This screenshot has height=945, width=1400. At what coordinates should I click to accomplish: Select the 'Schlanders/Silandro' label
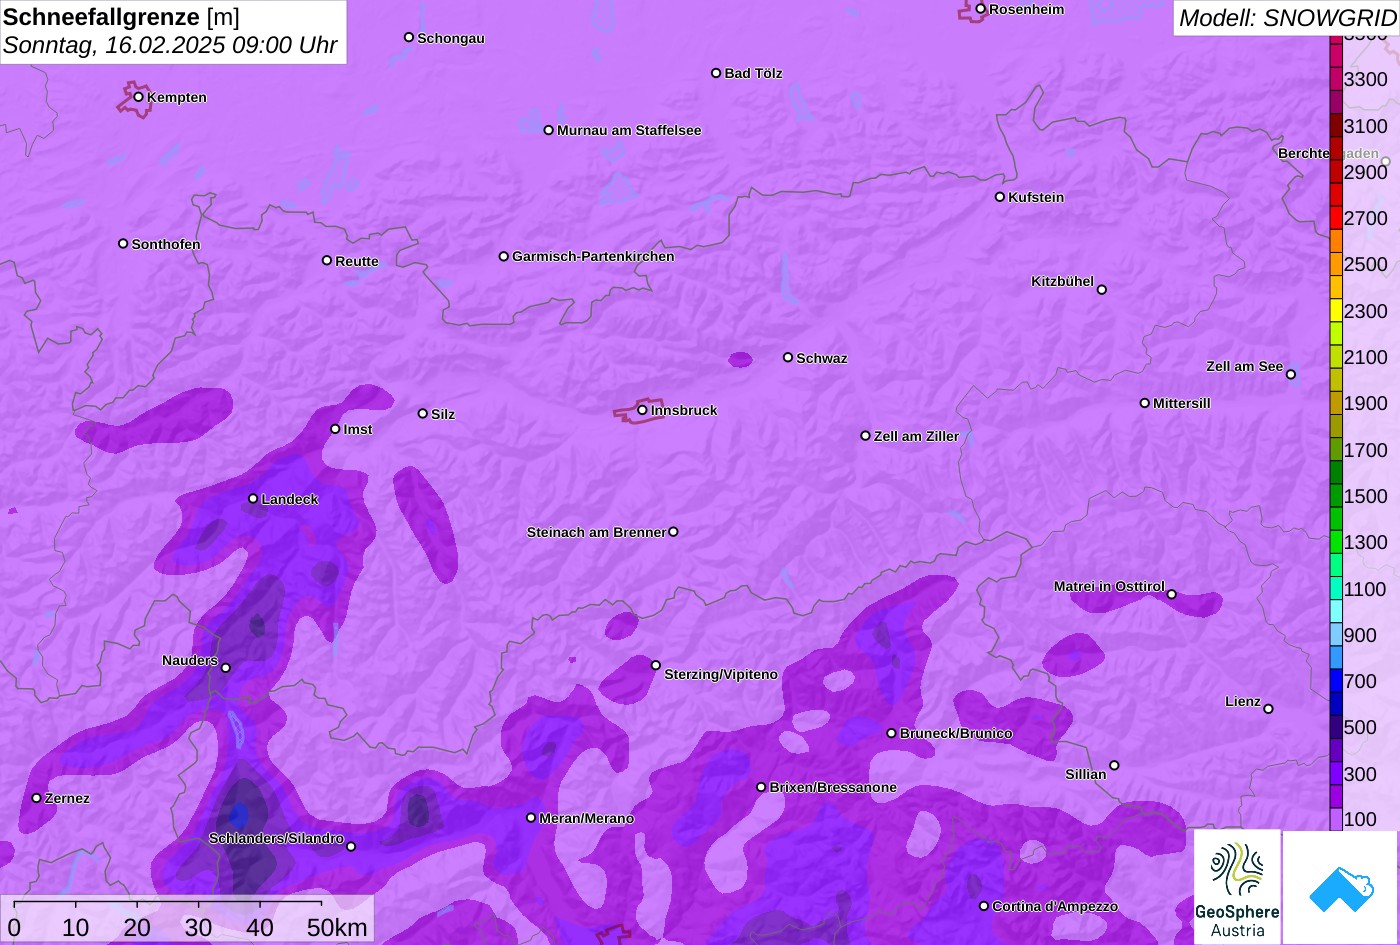coord(276,839)
